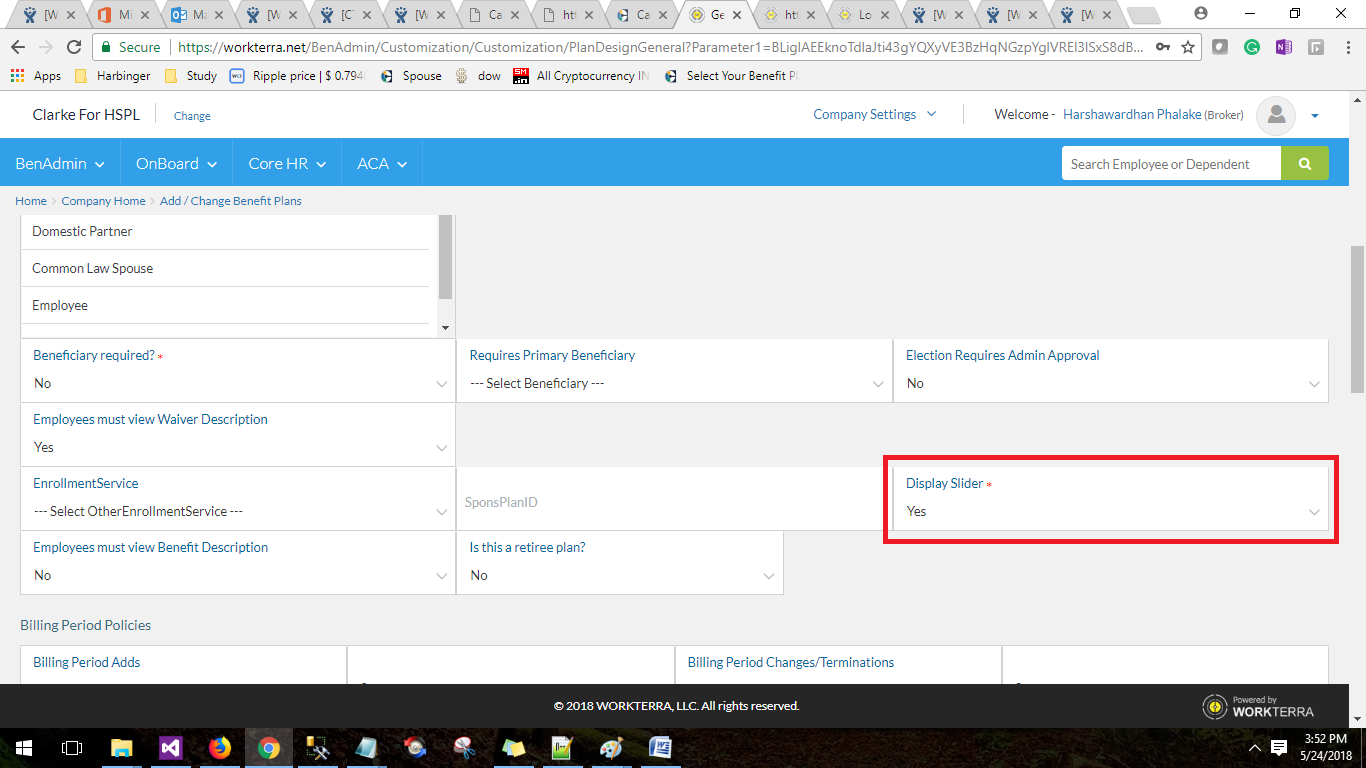Open Visual Studio from the taskbar
Image resolution: width=1366 pixels, height=768 pixels.
point(170,747)
